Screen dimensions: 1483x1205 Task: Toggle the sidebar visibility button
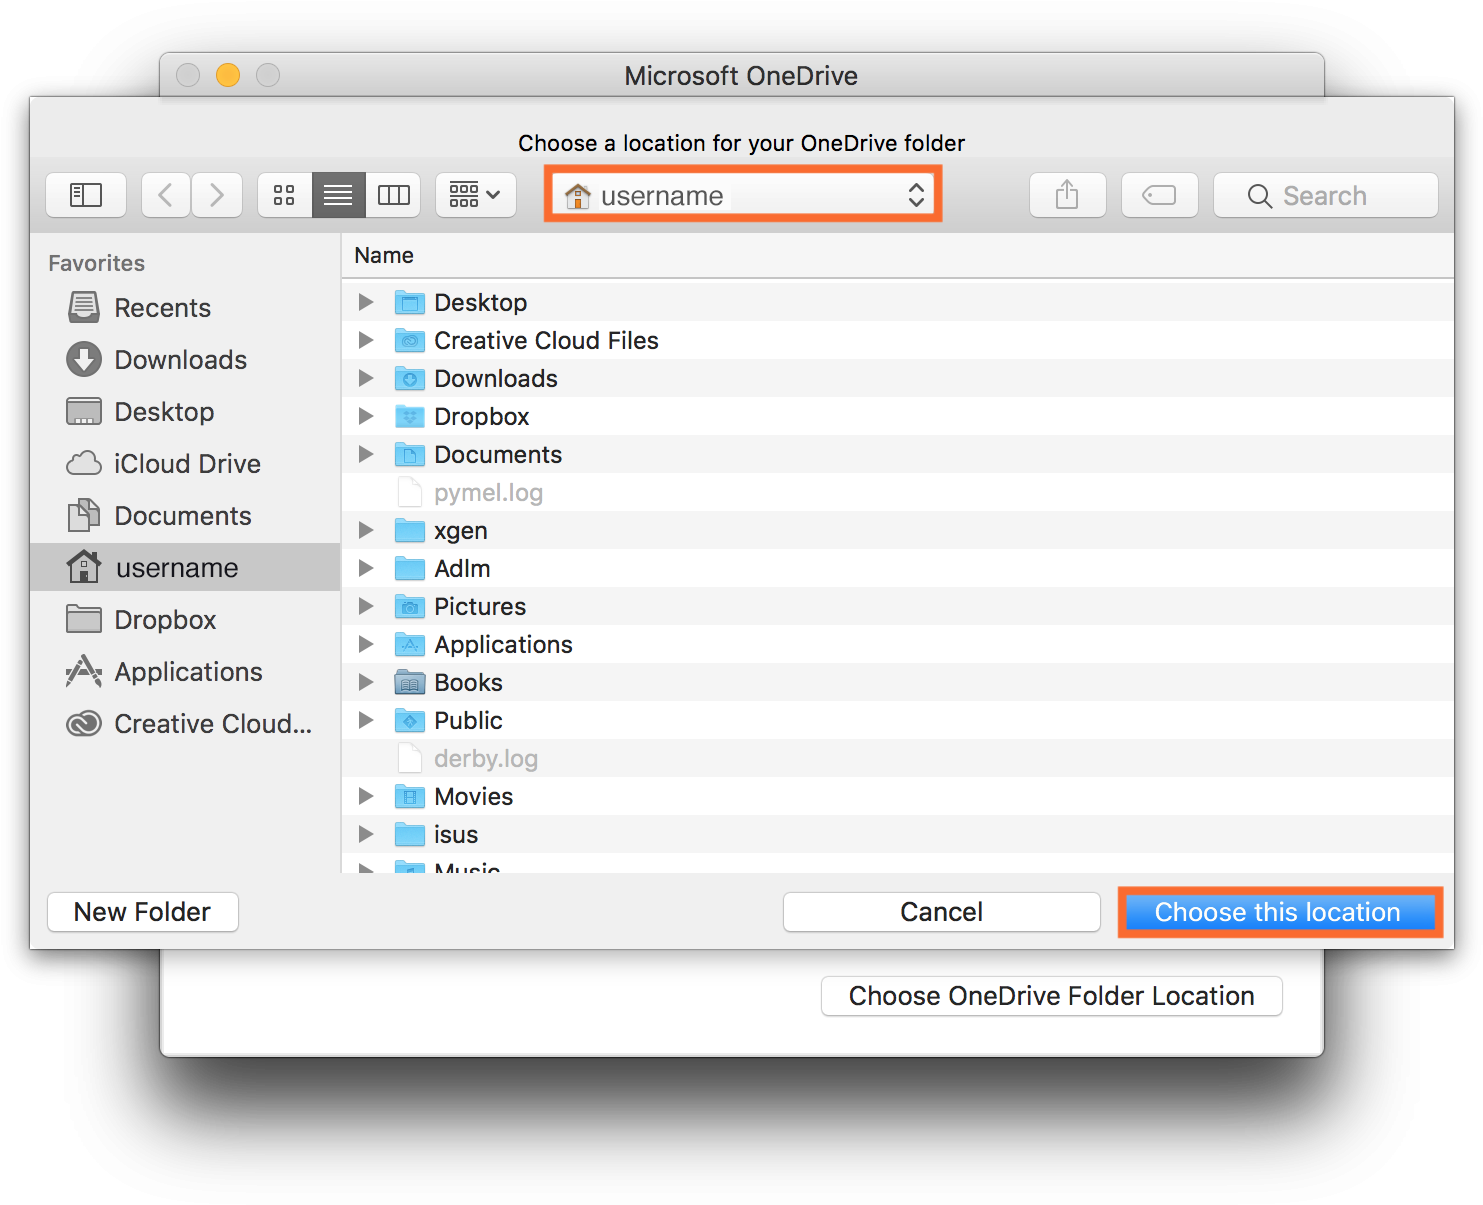(x=86, y=195)
